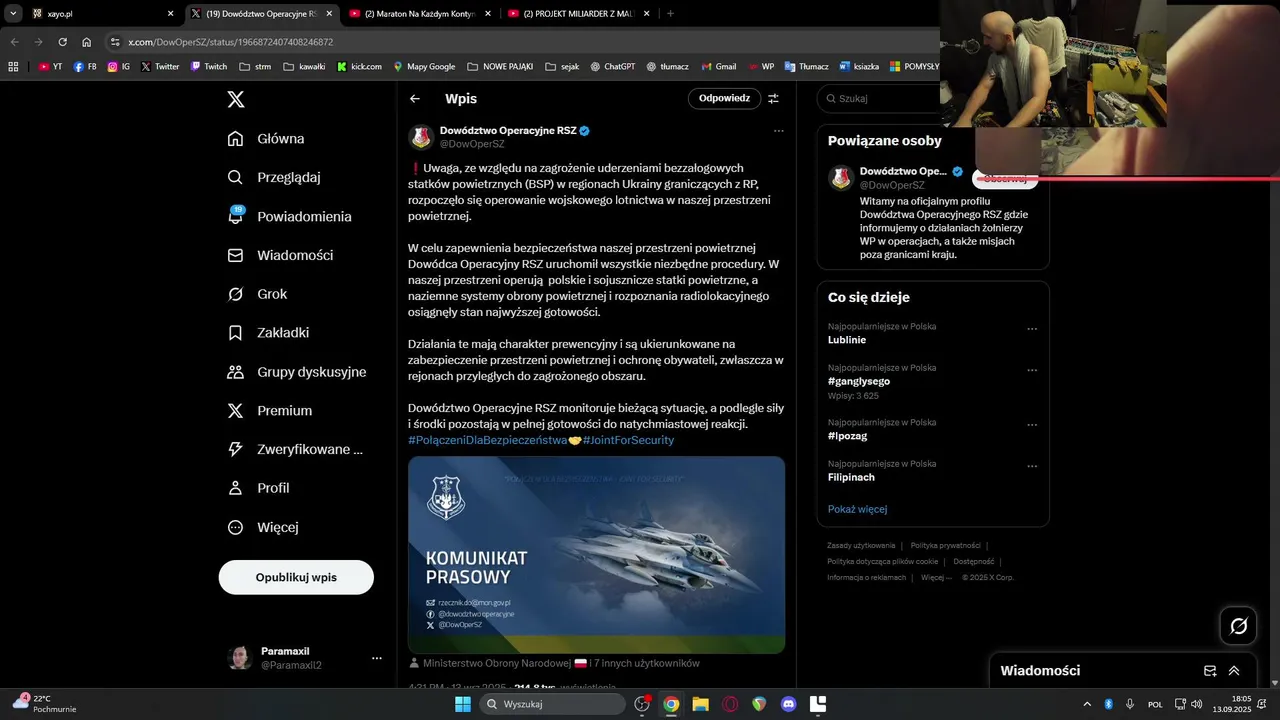Open a new browser tab
Screen dimensions: 1280x720
(x=670, y=14)
